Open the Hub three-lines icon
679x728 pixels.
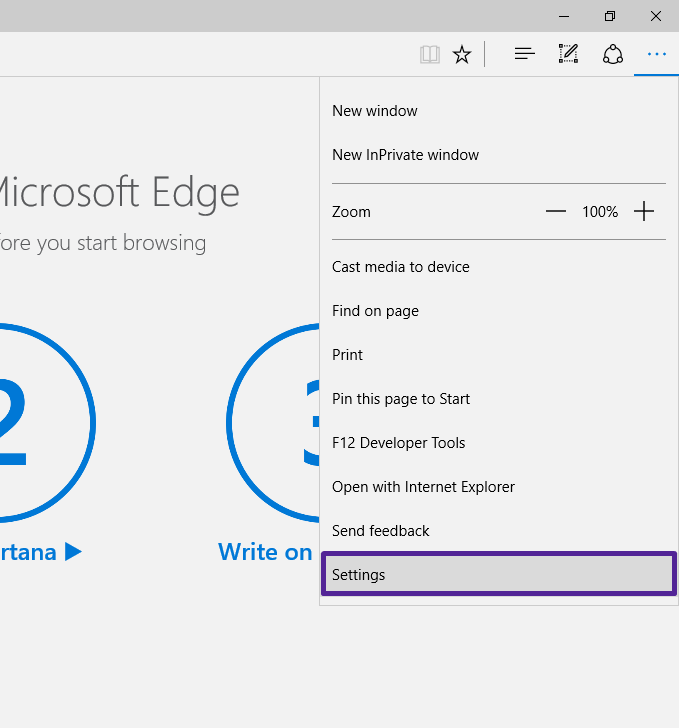click(x=524, y=54)
